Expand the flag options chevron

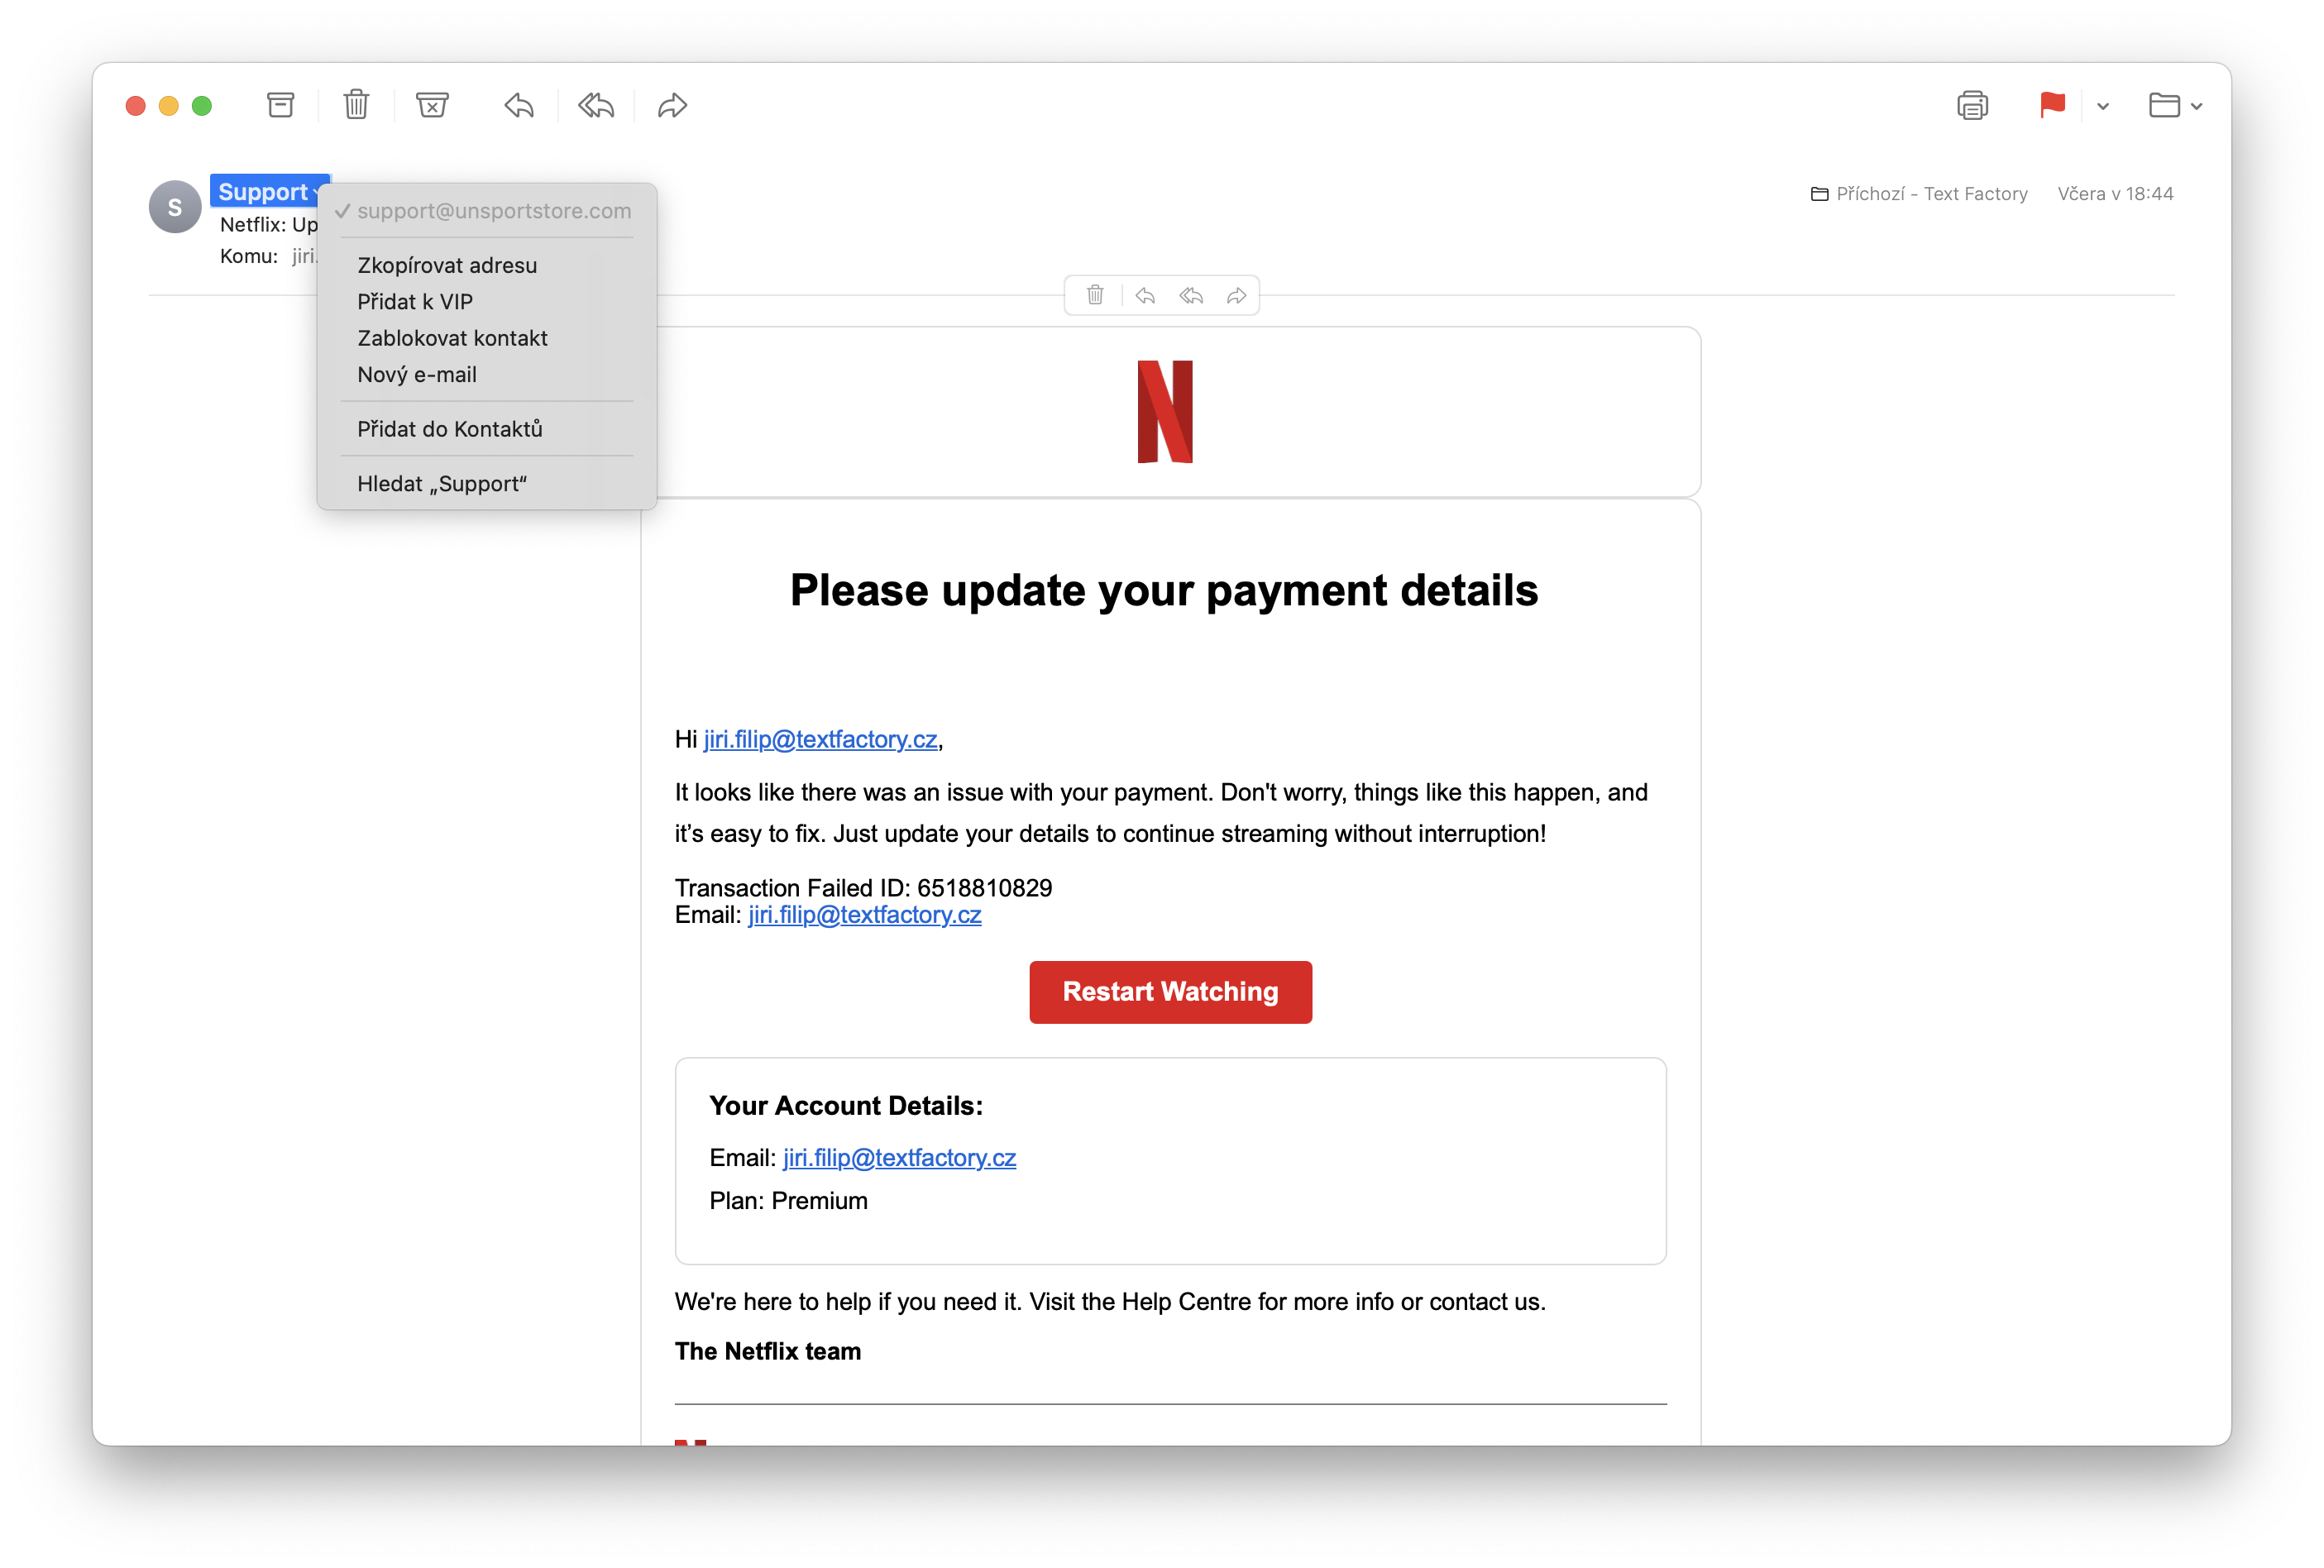[2102, 105]
